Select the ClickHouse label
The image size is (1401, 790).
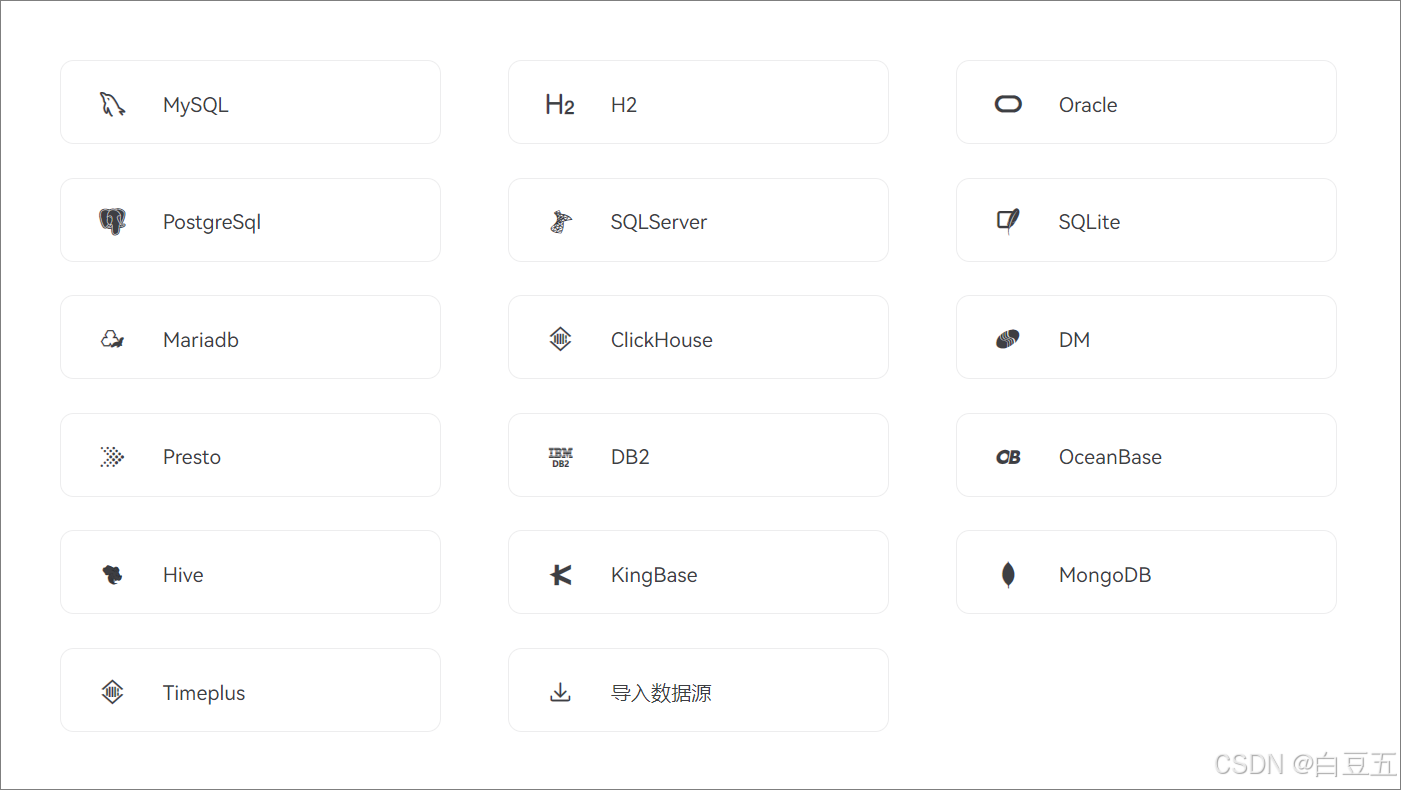click(x=662, y=340)
